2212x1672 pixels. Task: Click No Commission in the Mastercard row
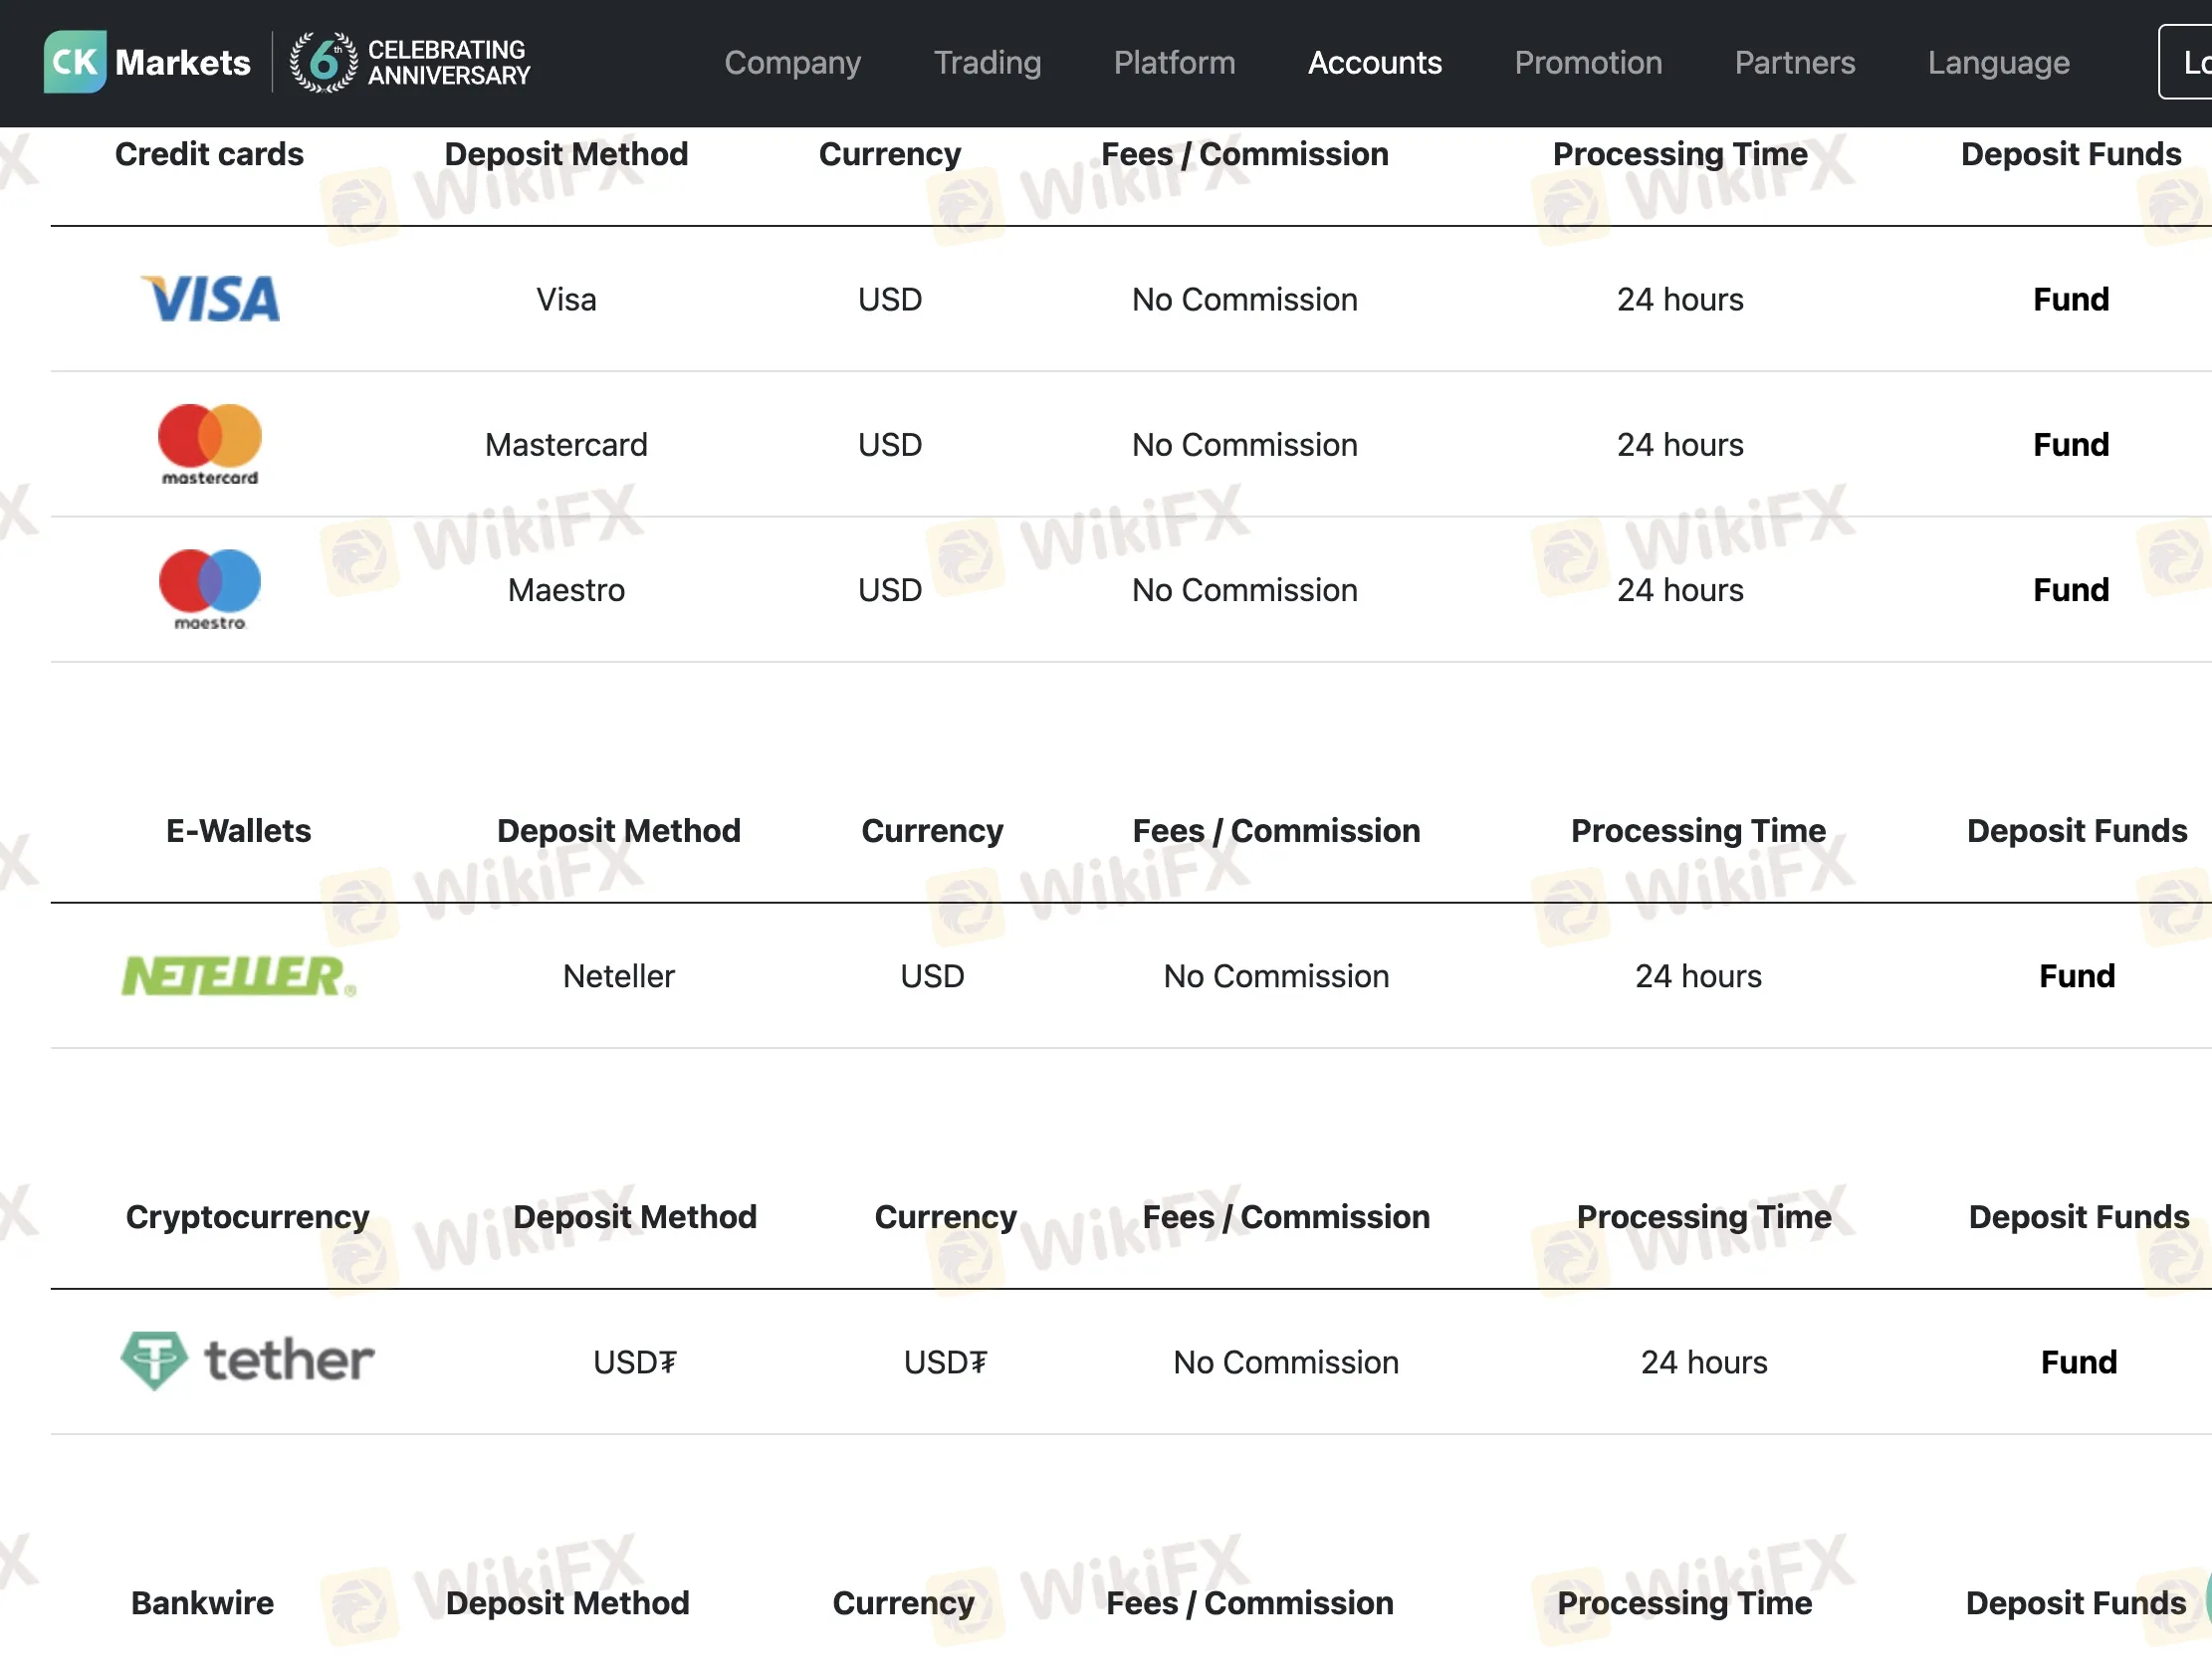coord(1244,445)
